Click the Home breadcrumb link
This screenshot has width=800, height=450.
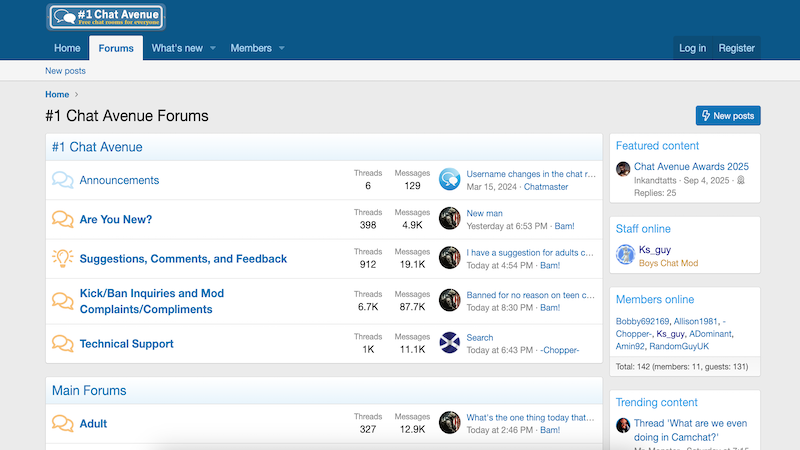click(57, 94)
